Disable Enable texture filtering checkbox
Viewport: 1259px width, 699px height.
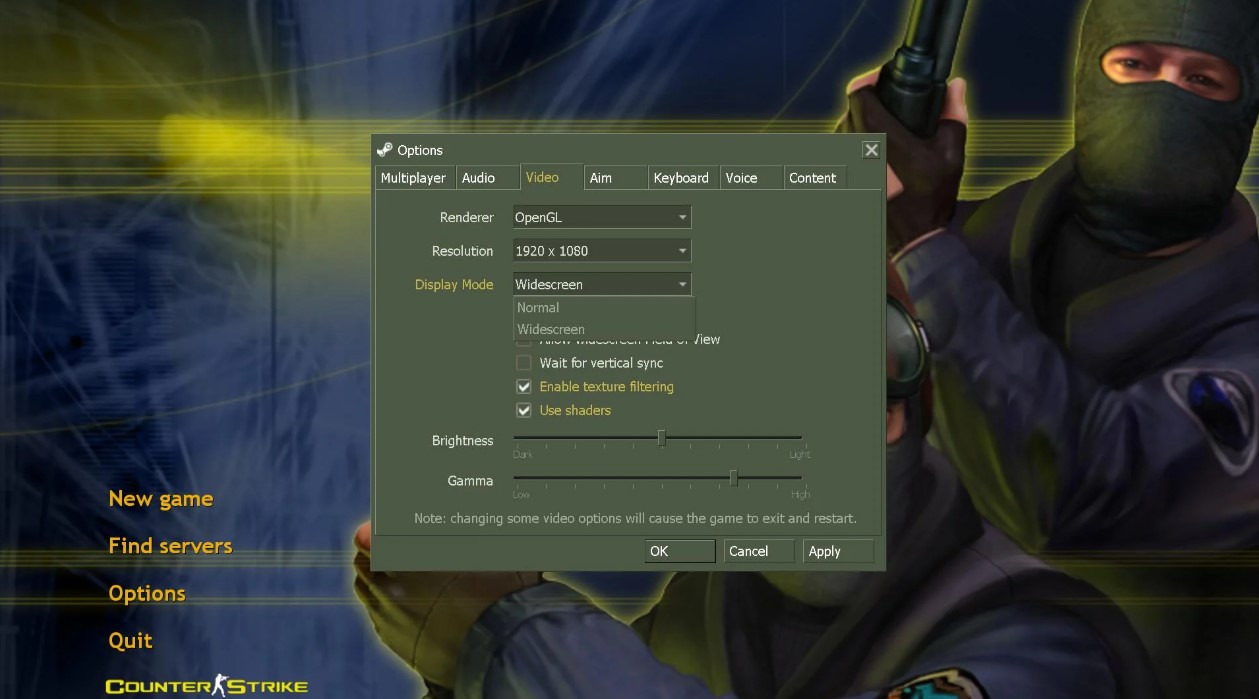[x=523, y=387]
